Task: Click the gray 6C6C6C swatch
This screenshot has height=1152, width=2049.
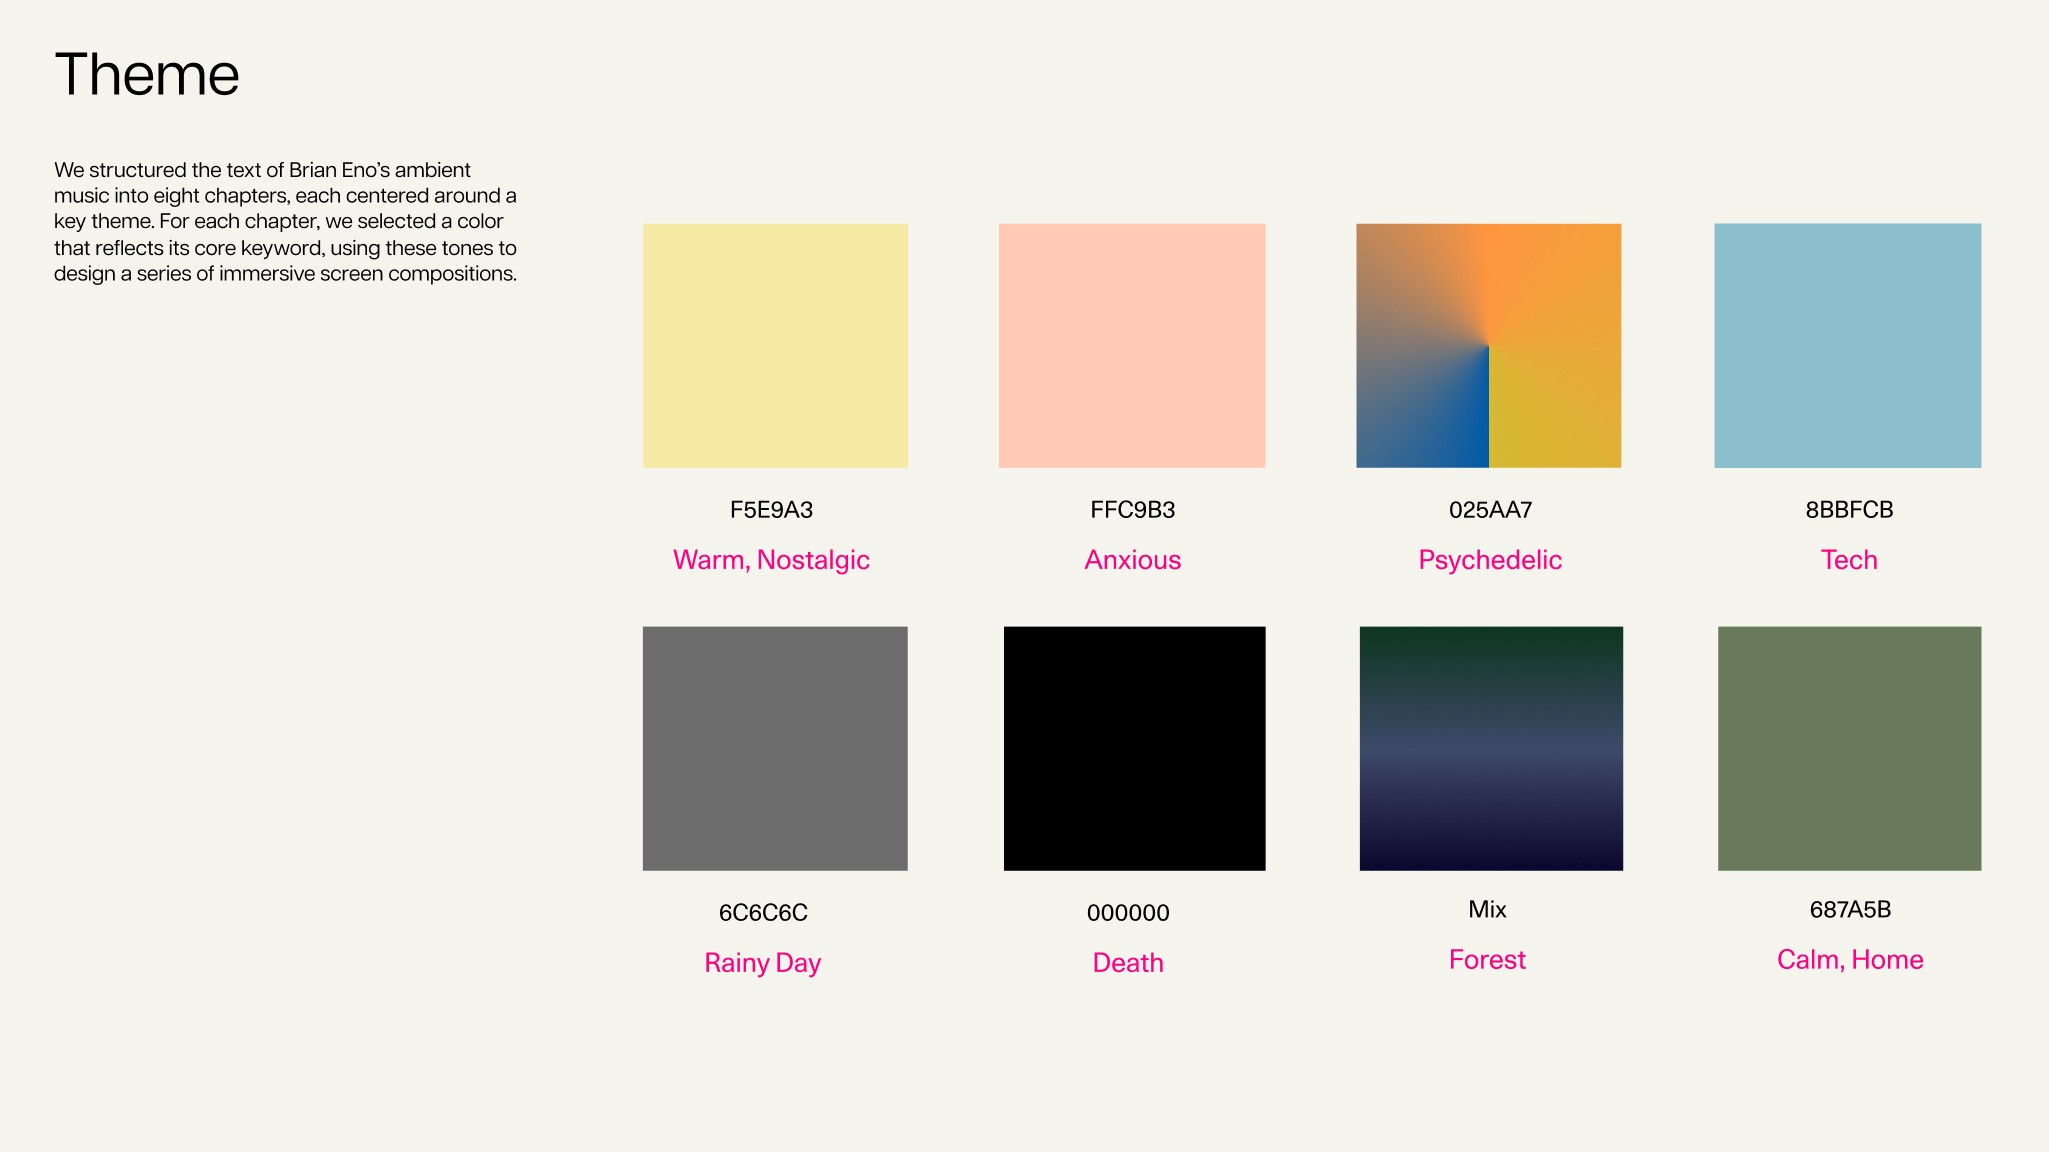Action: 775,748
